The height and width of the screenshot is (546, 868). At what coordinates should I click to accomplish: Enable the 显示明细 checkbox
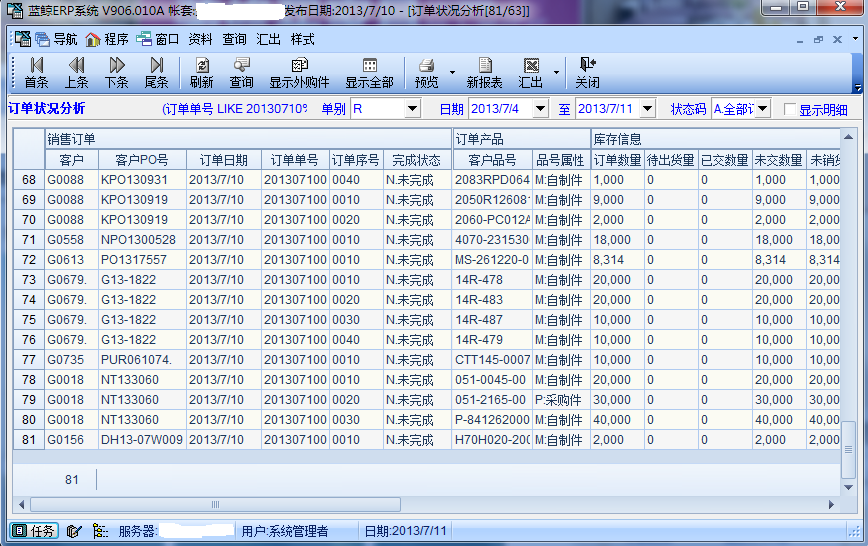(x=790, y=110)
